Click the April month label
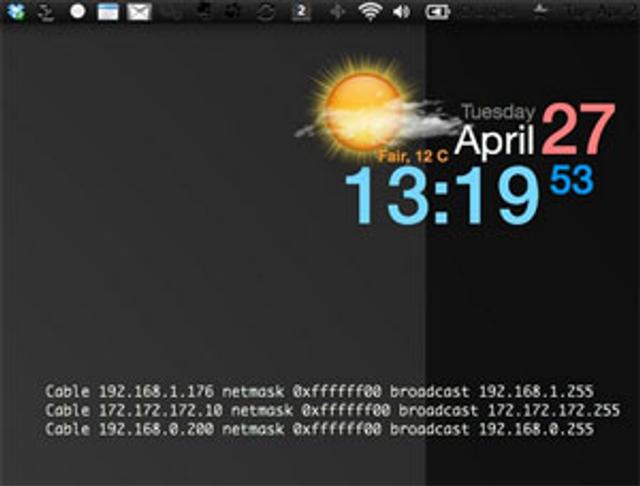Viewport: 640px width, 486px height. (494, 140)
